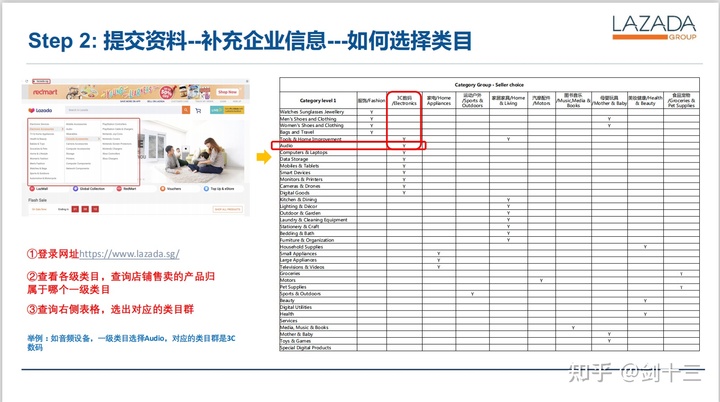
Task: Click the 家电/Home Appliances column header
Action: [439, 100]
